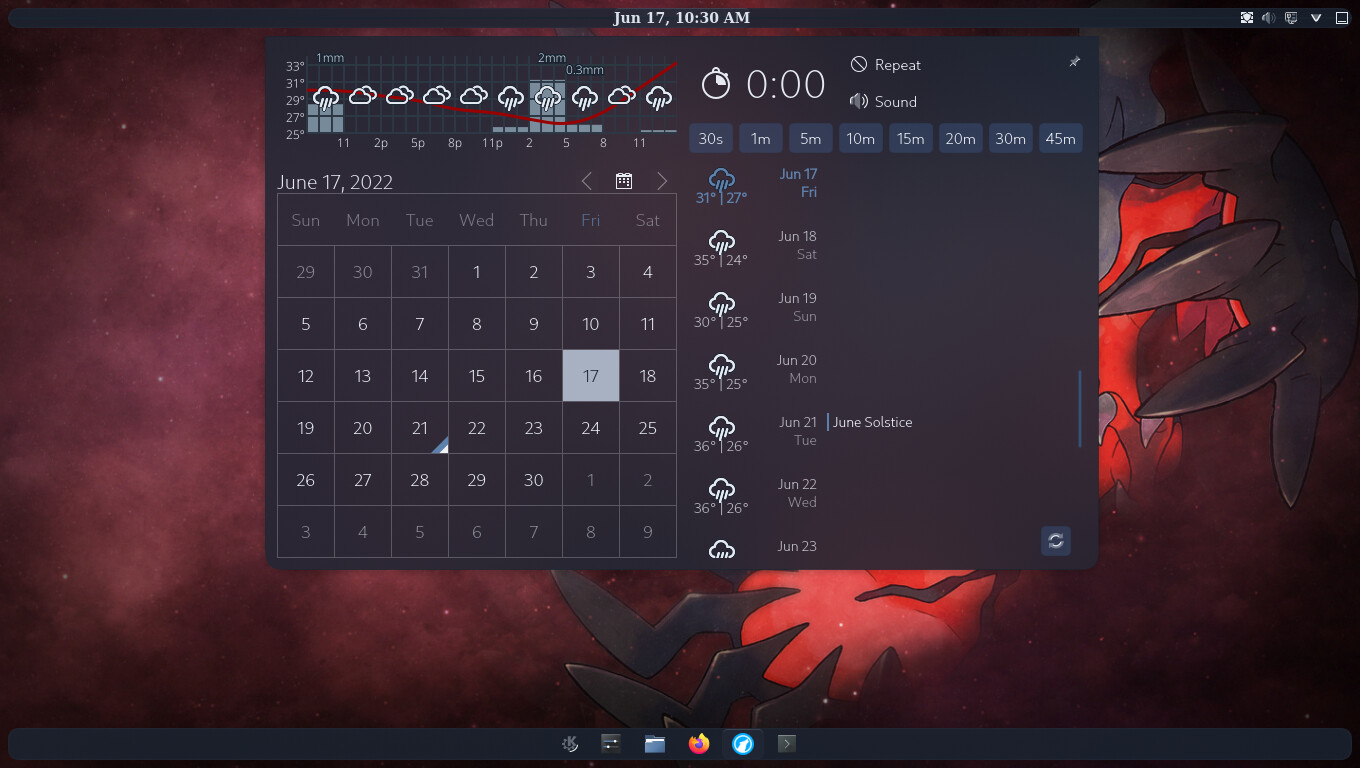Start a 1m timer
The height and width of the screenshot is (768, 1360).
pos(761,138)
